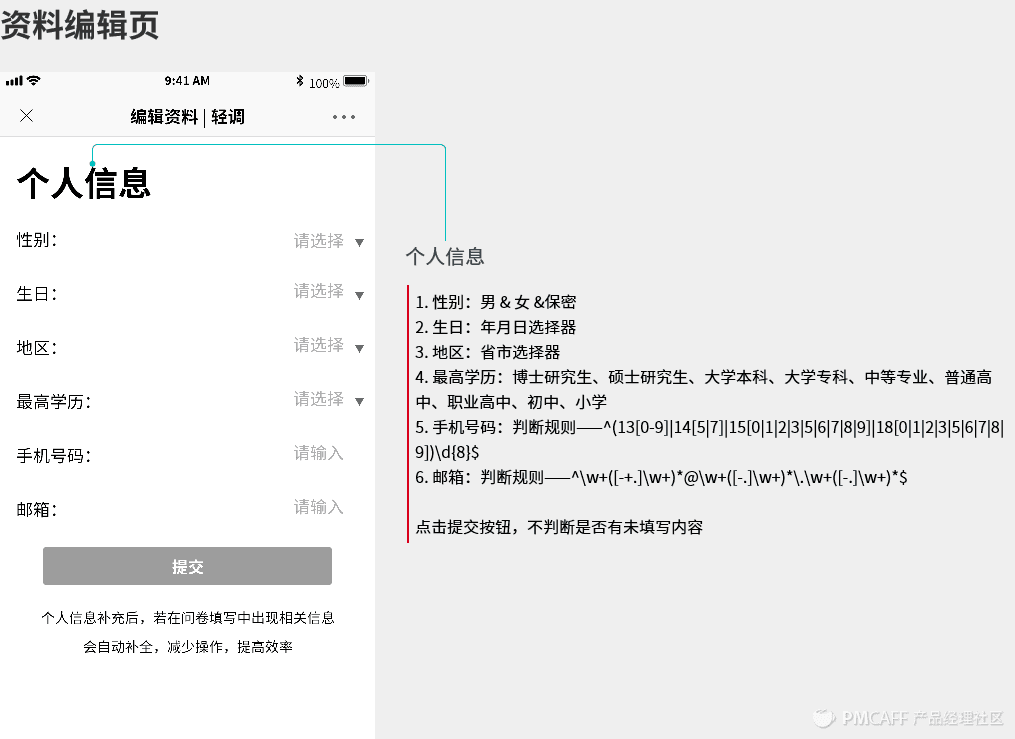The image size is (1015, 739).
Task: Click the battery icon in status bar
Action: click(x=356, y=81)
